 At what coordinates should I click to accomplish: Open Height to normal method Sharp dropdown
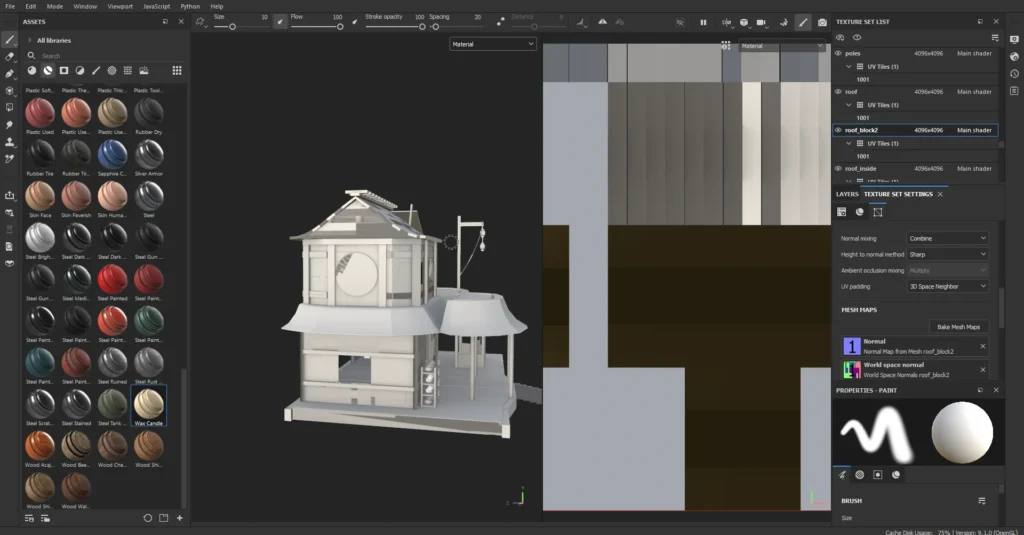tap(947, 254)
